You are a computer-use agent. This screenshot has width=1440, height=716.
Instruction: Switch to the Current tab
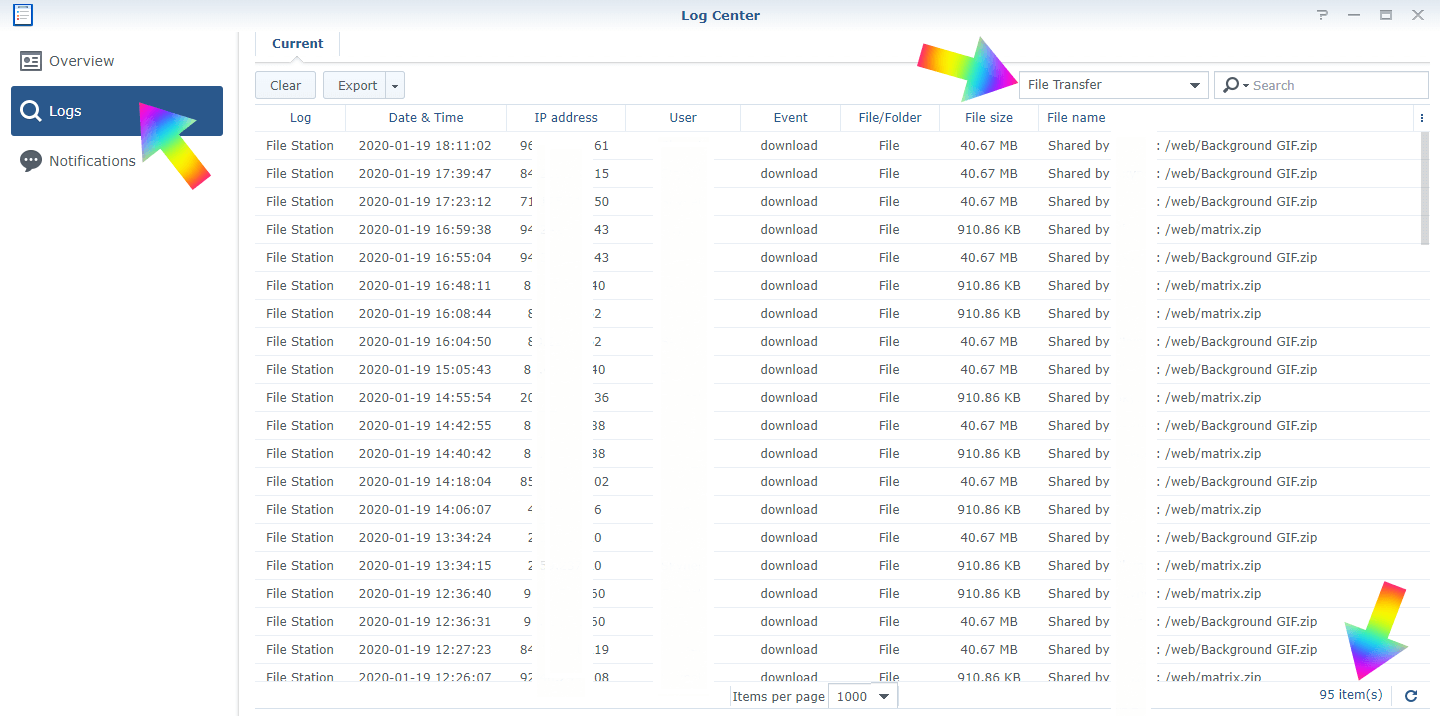[297, 44]
